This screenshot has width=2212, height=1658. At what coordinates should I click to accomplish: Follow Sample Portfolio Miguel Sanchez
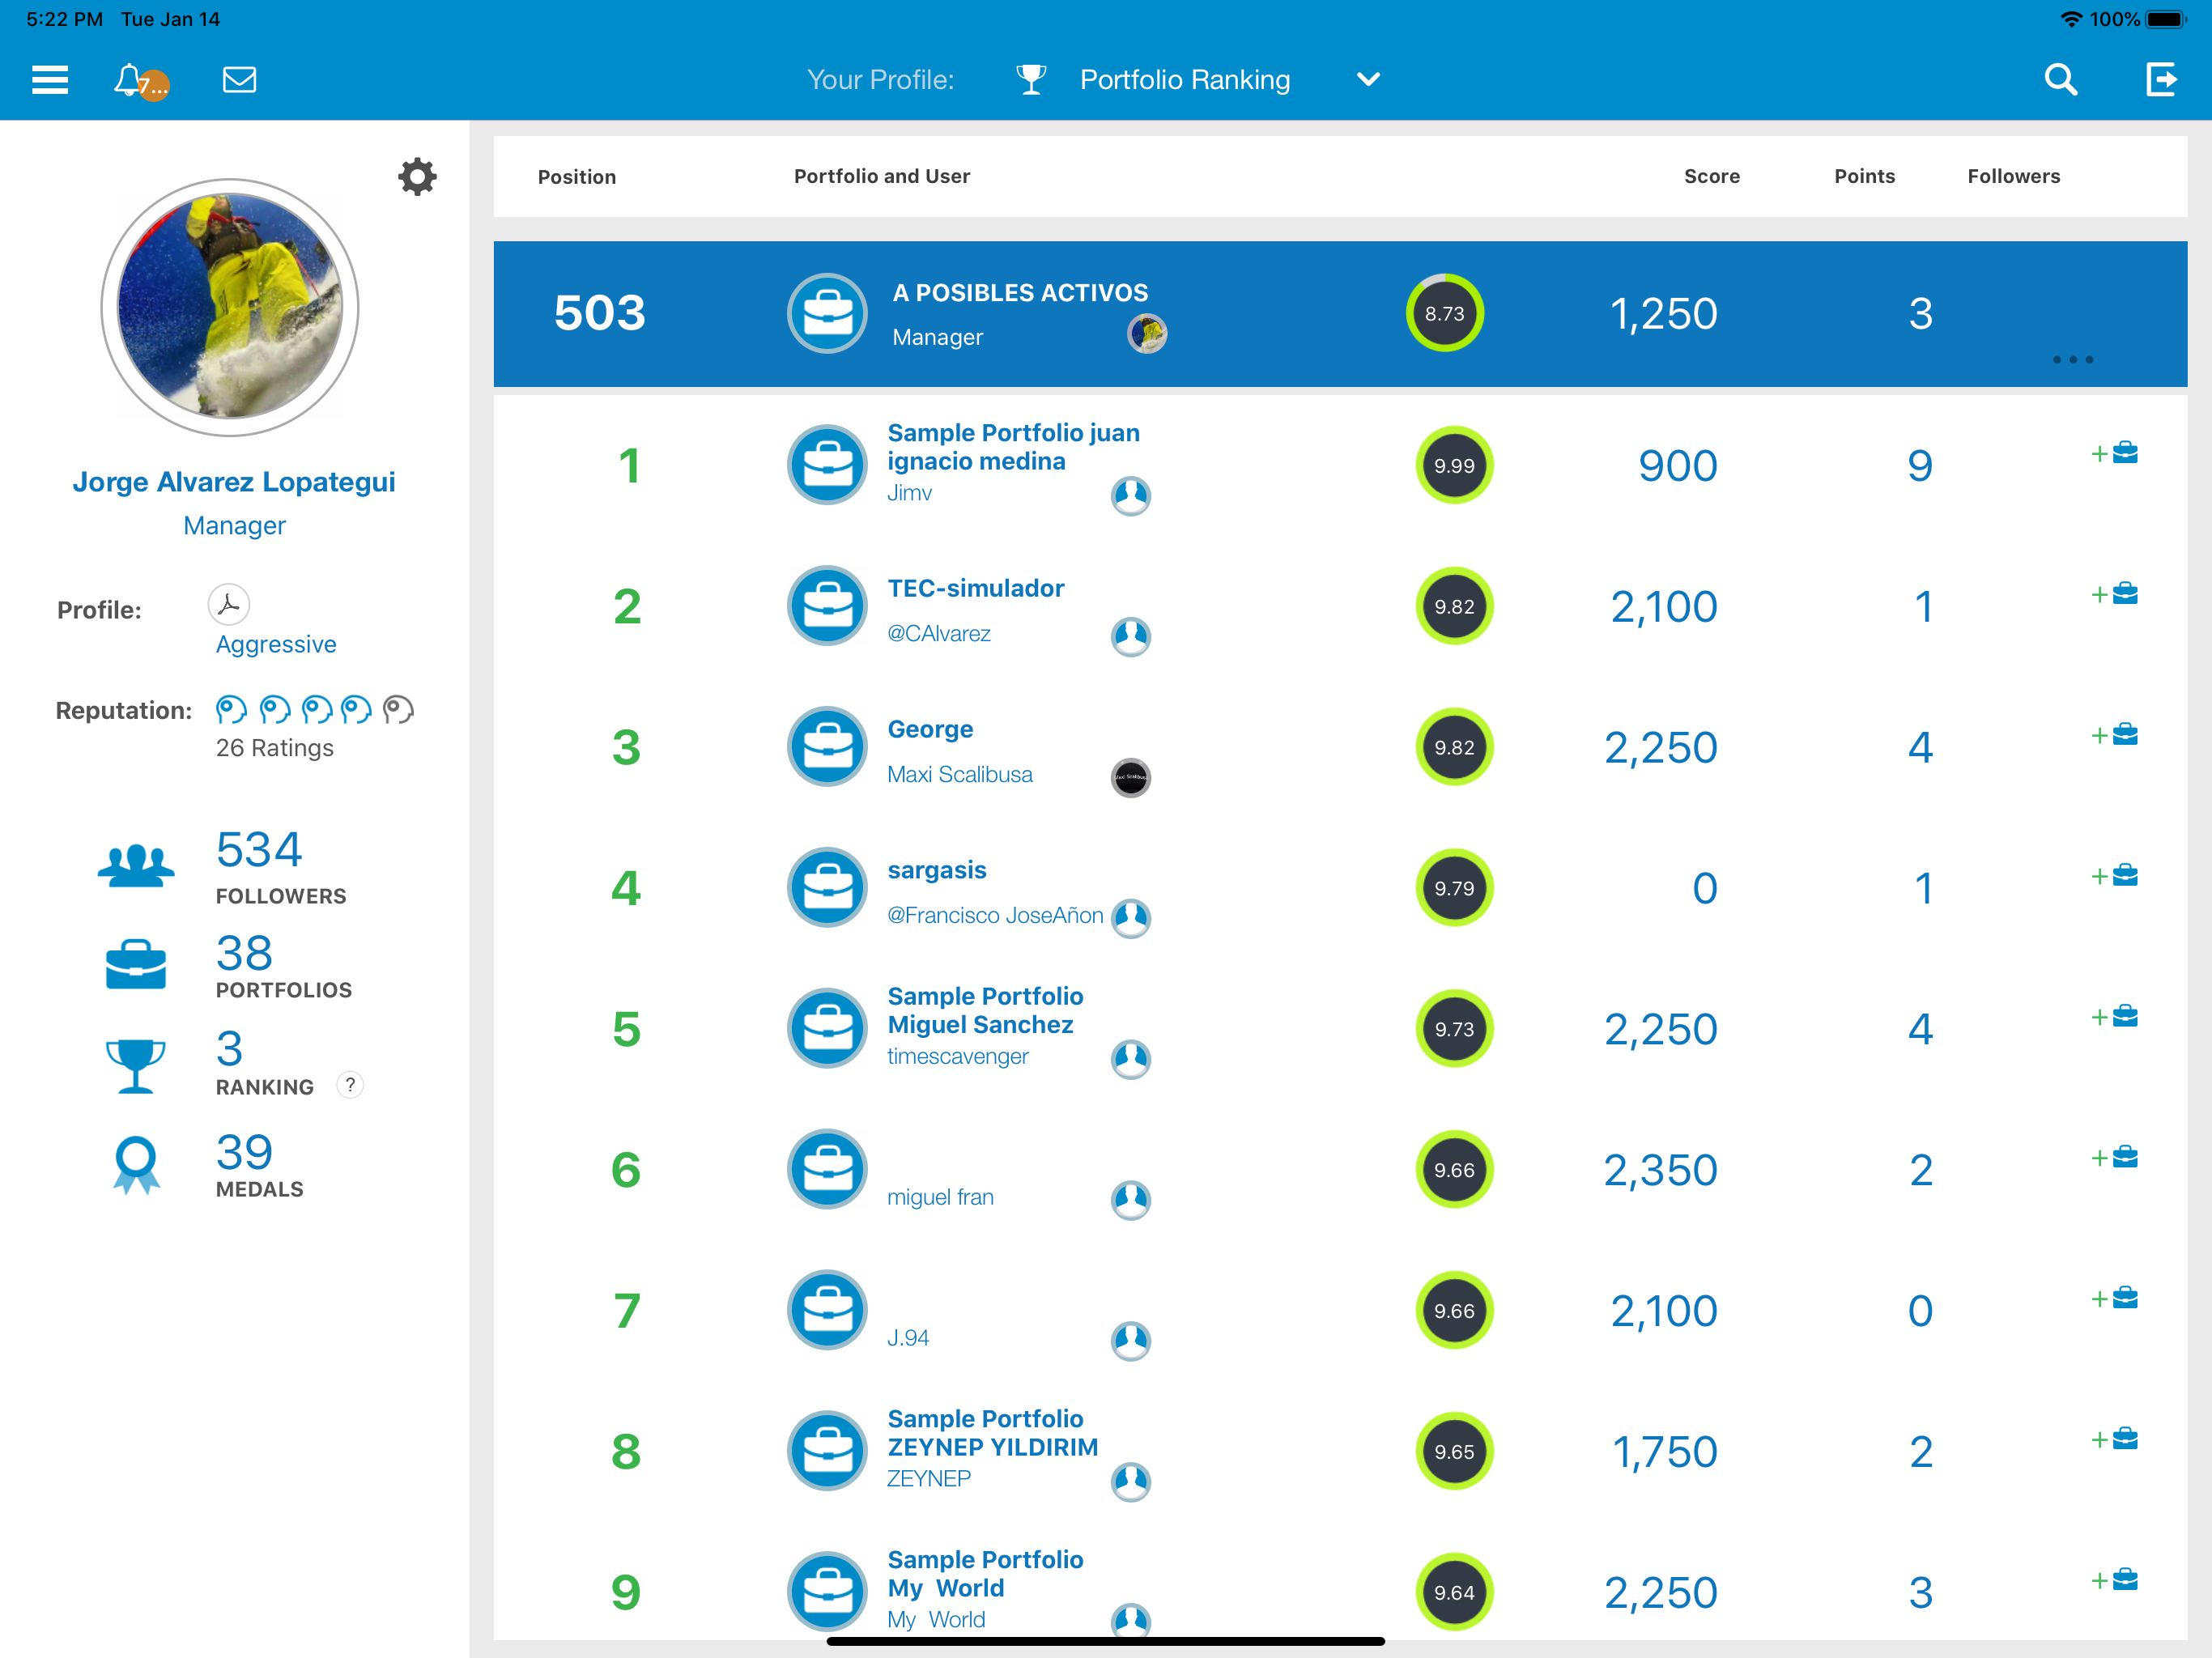[x=2114, y=1018]
